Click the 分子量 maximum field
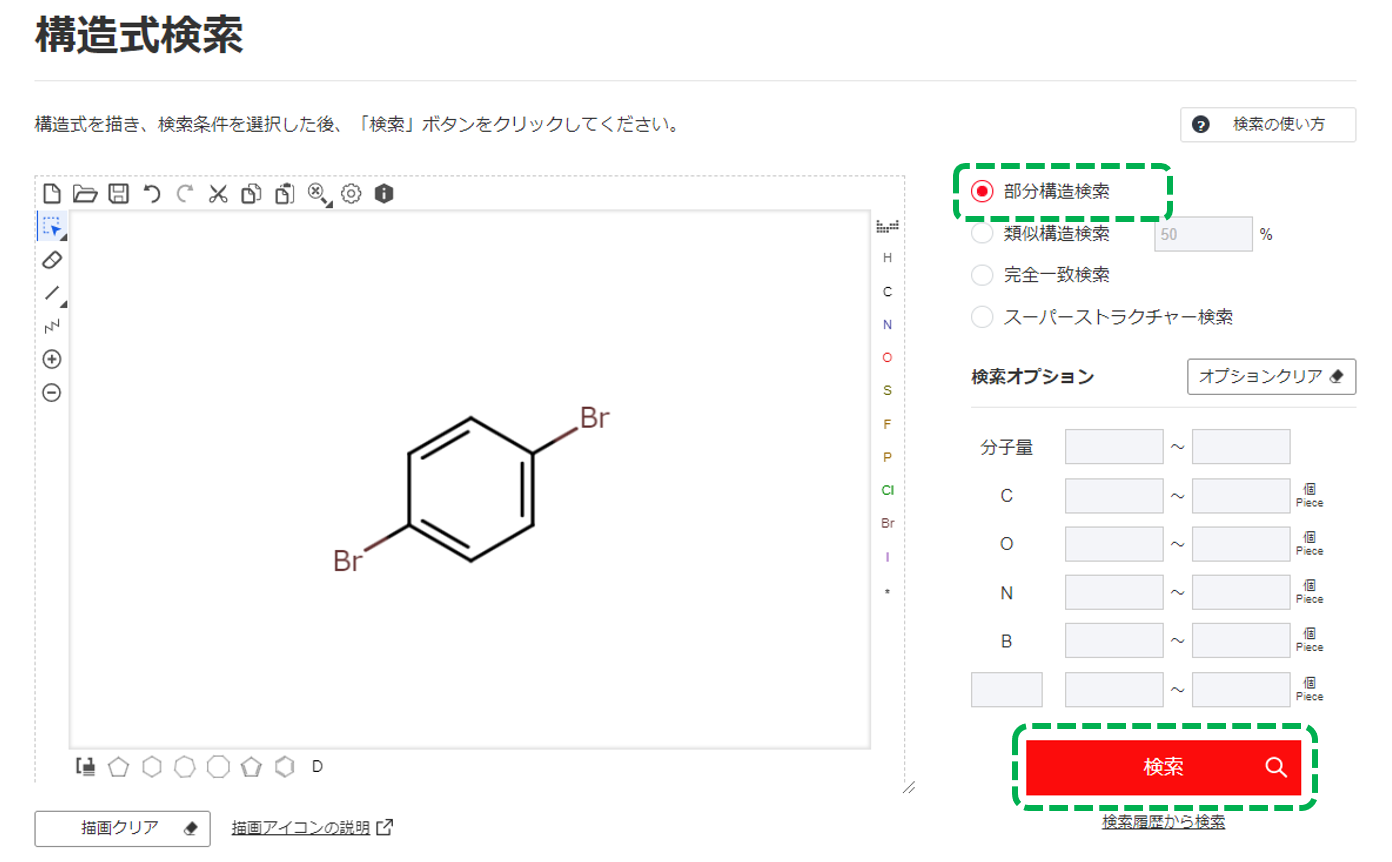 click(1241, 447)
